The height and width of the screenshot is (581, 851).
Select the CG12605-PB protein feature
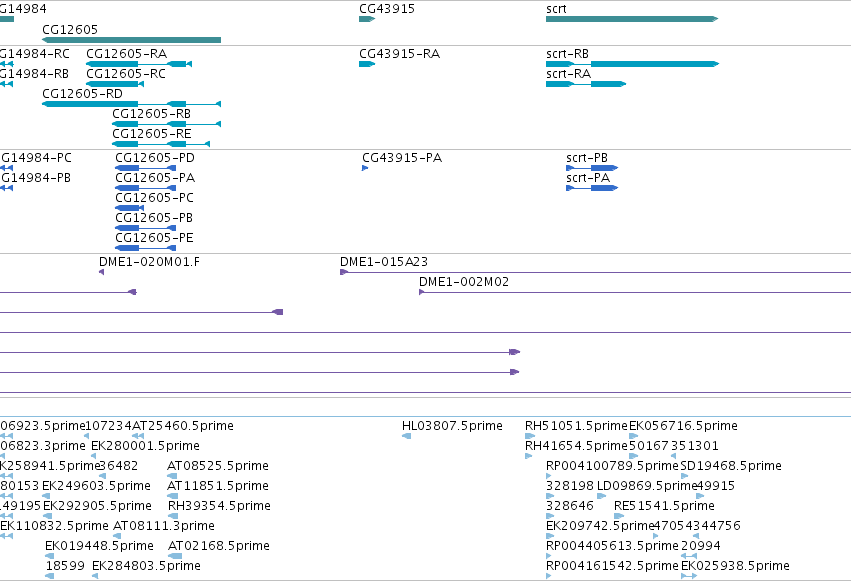click(x=145, y=228)
